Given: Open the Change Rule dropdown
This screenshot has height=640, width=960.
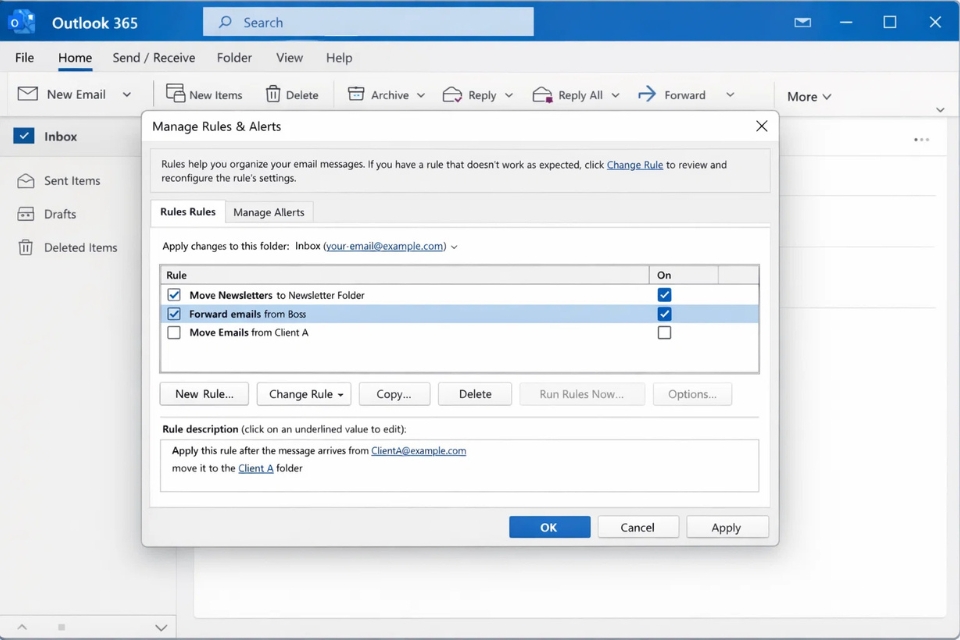Looking at the screenshot, I should pos(304,393).
